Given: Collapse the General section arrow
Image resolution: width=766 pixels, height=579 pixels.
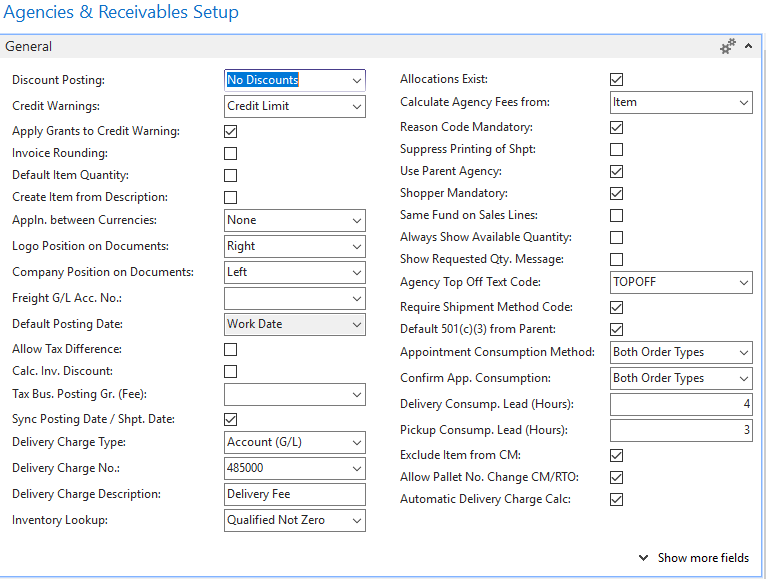Looking at the screenshot, I should click(x=749, y=47).
